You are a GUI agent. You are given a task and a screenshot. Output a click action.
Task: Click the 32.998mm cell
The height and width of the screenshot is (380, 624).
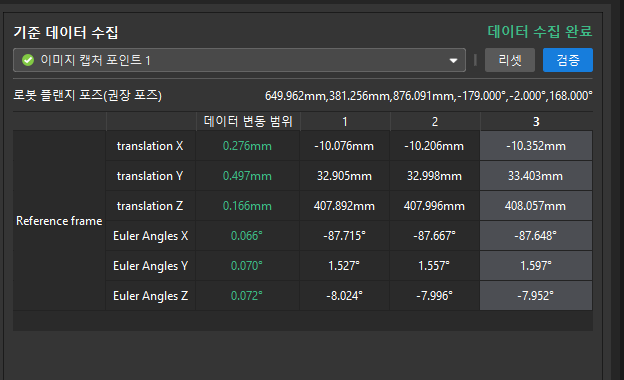[x=434, y=176]
